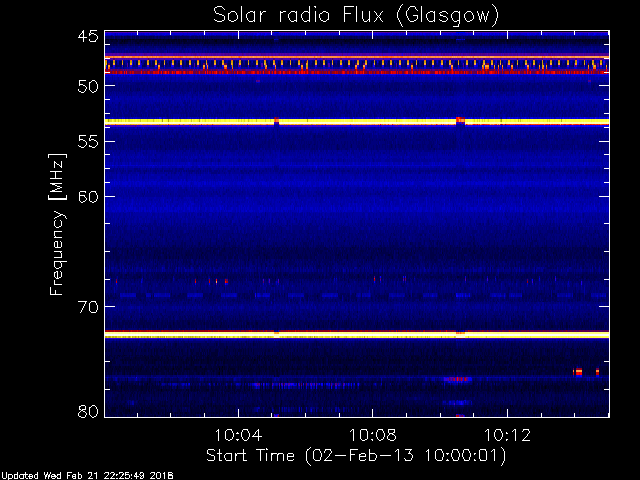Click the 10:08 time axis label
The height and width of the screenshot is (480, 640).
(x=372, y=435)
